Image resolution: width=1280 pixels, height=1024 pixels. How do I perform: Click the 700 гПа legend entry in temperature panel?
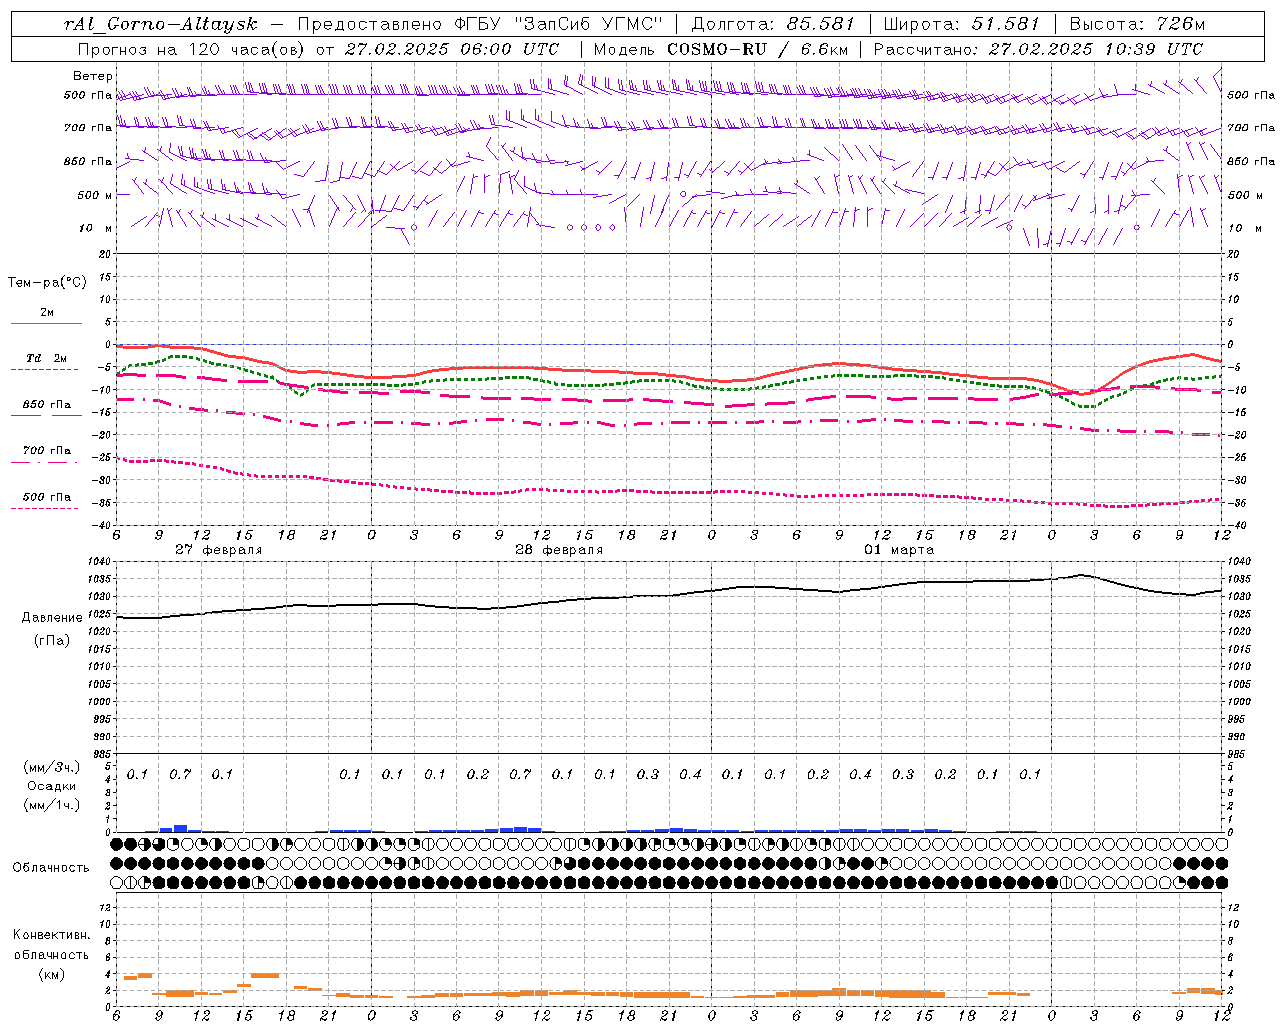click(46, 451)
